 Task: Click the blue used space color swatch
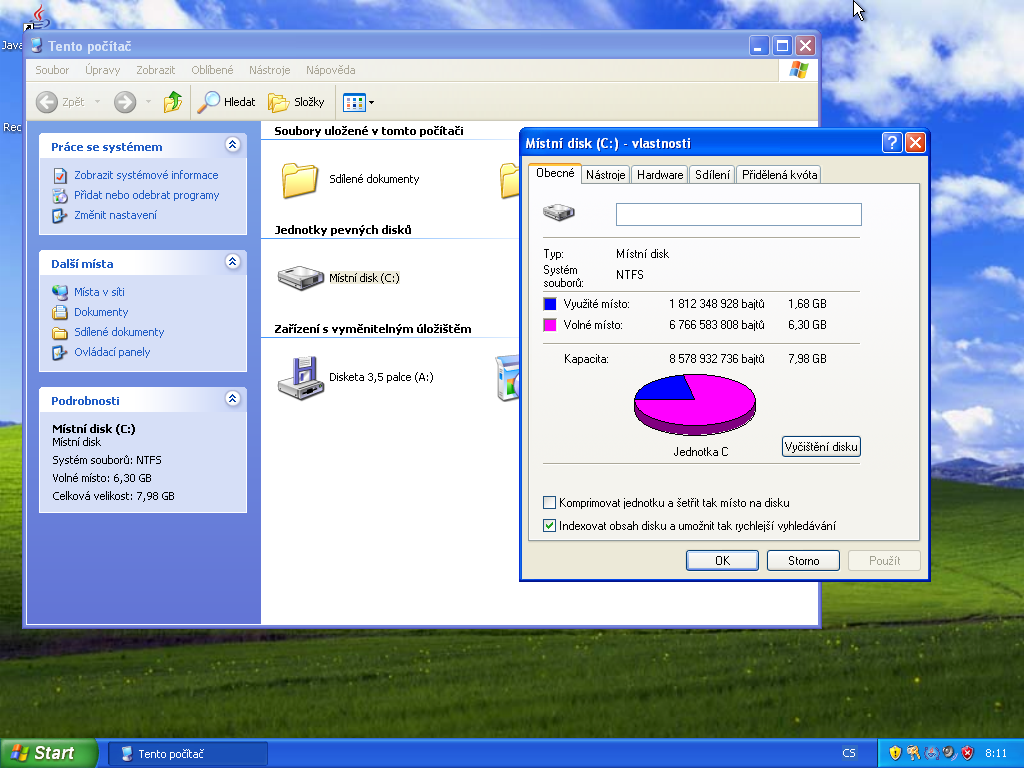[549, 304]
